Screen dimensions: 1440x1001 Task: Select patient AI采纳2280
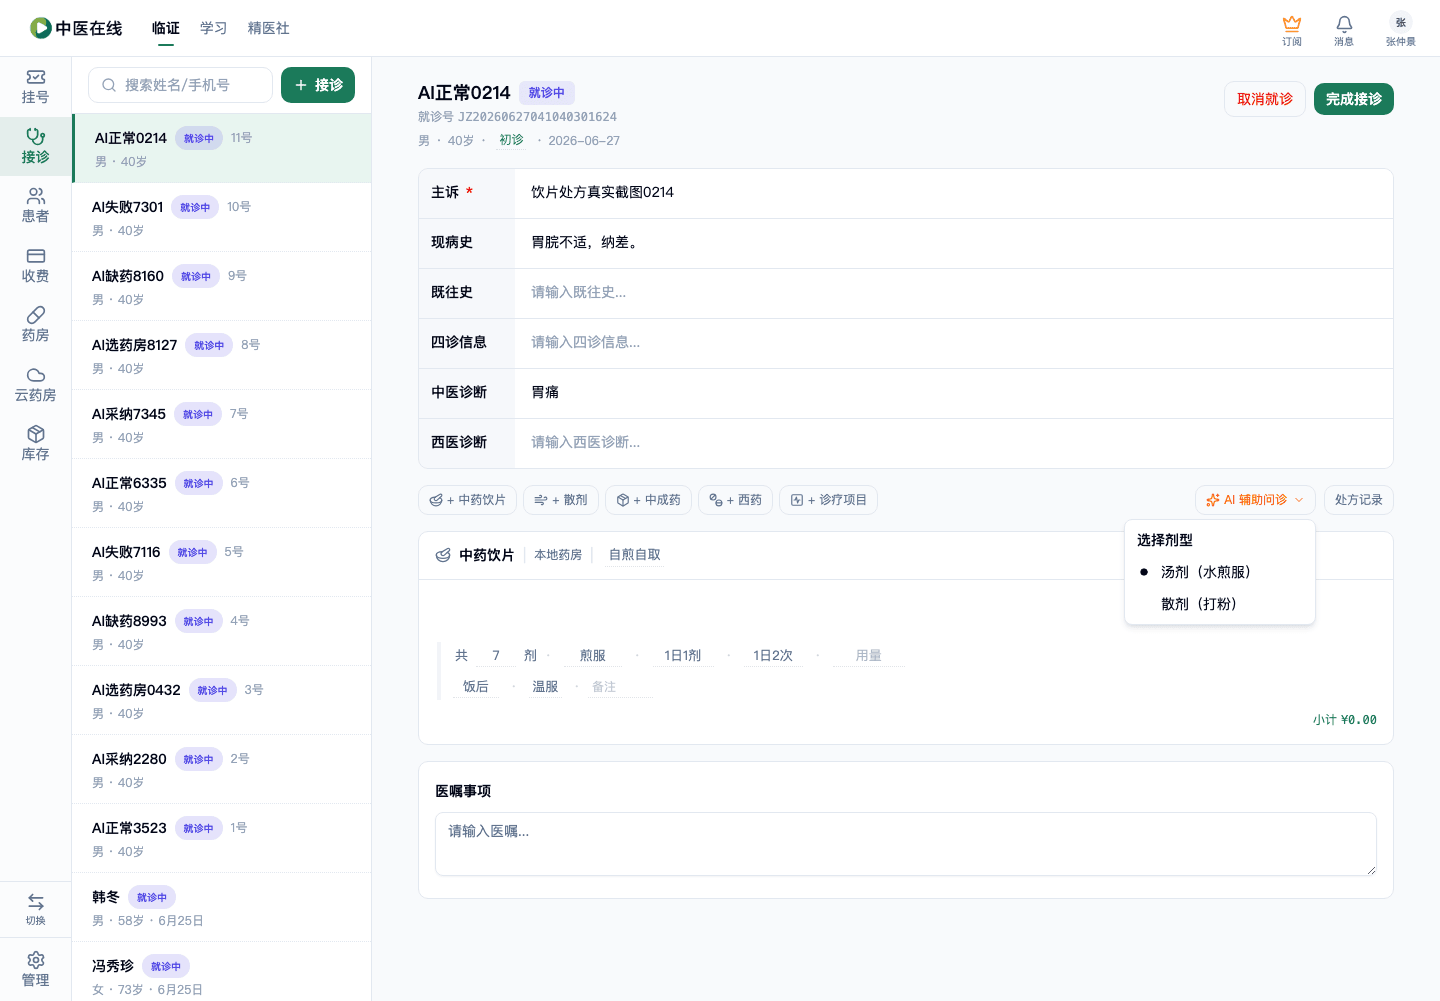222,769
